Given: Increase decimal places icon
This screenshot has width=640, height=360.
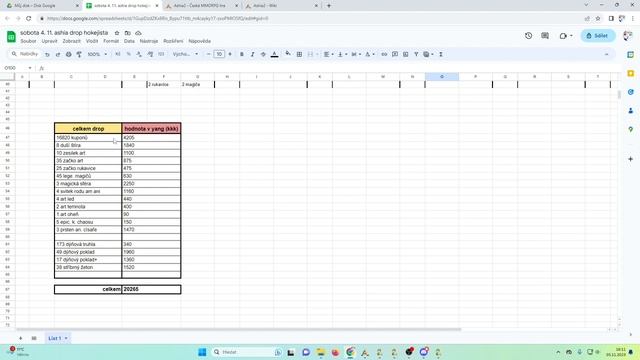Looking at the screenshot, I should [x=150, y=54].
